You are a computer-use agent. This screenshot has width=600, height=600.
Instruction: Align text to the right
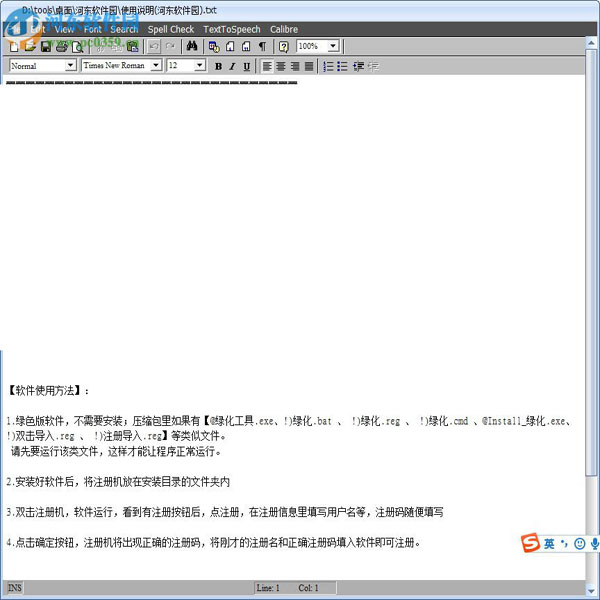(x=295, y=67)
